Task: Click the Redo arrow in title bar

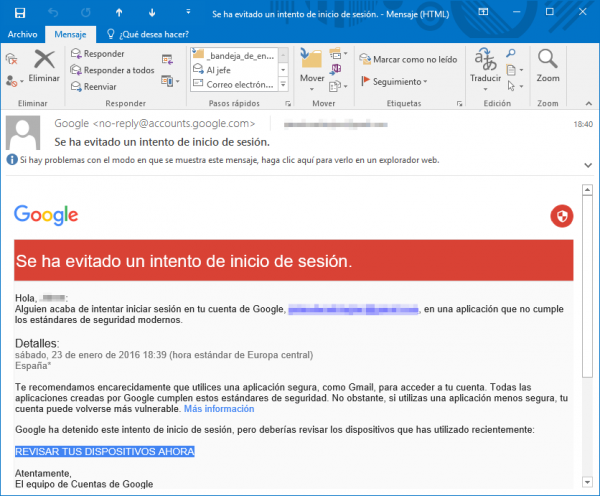Action: [x=86, y=13]
